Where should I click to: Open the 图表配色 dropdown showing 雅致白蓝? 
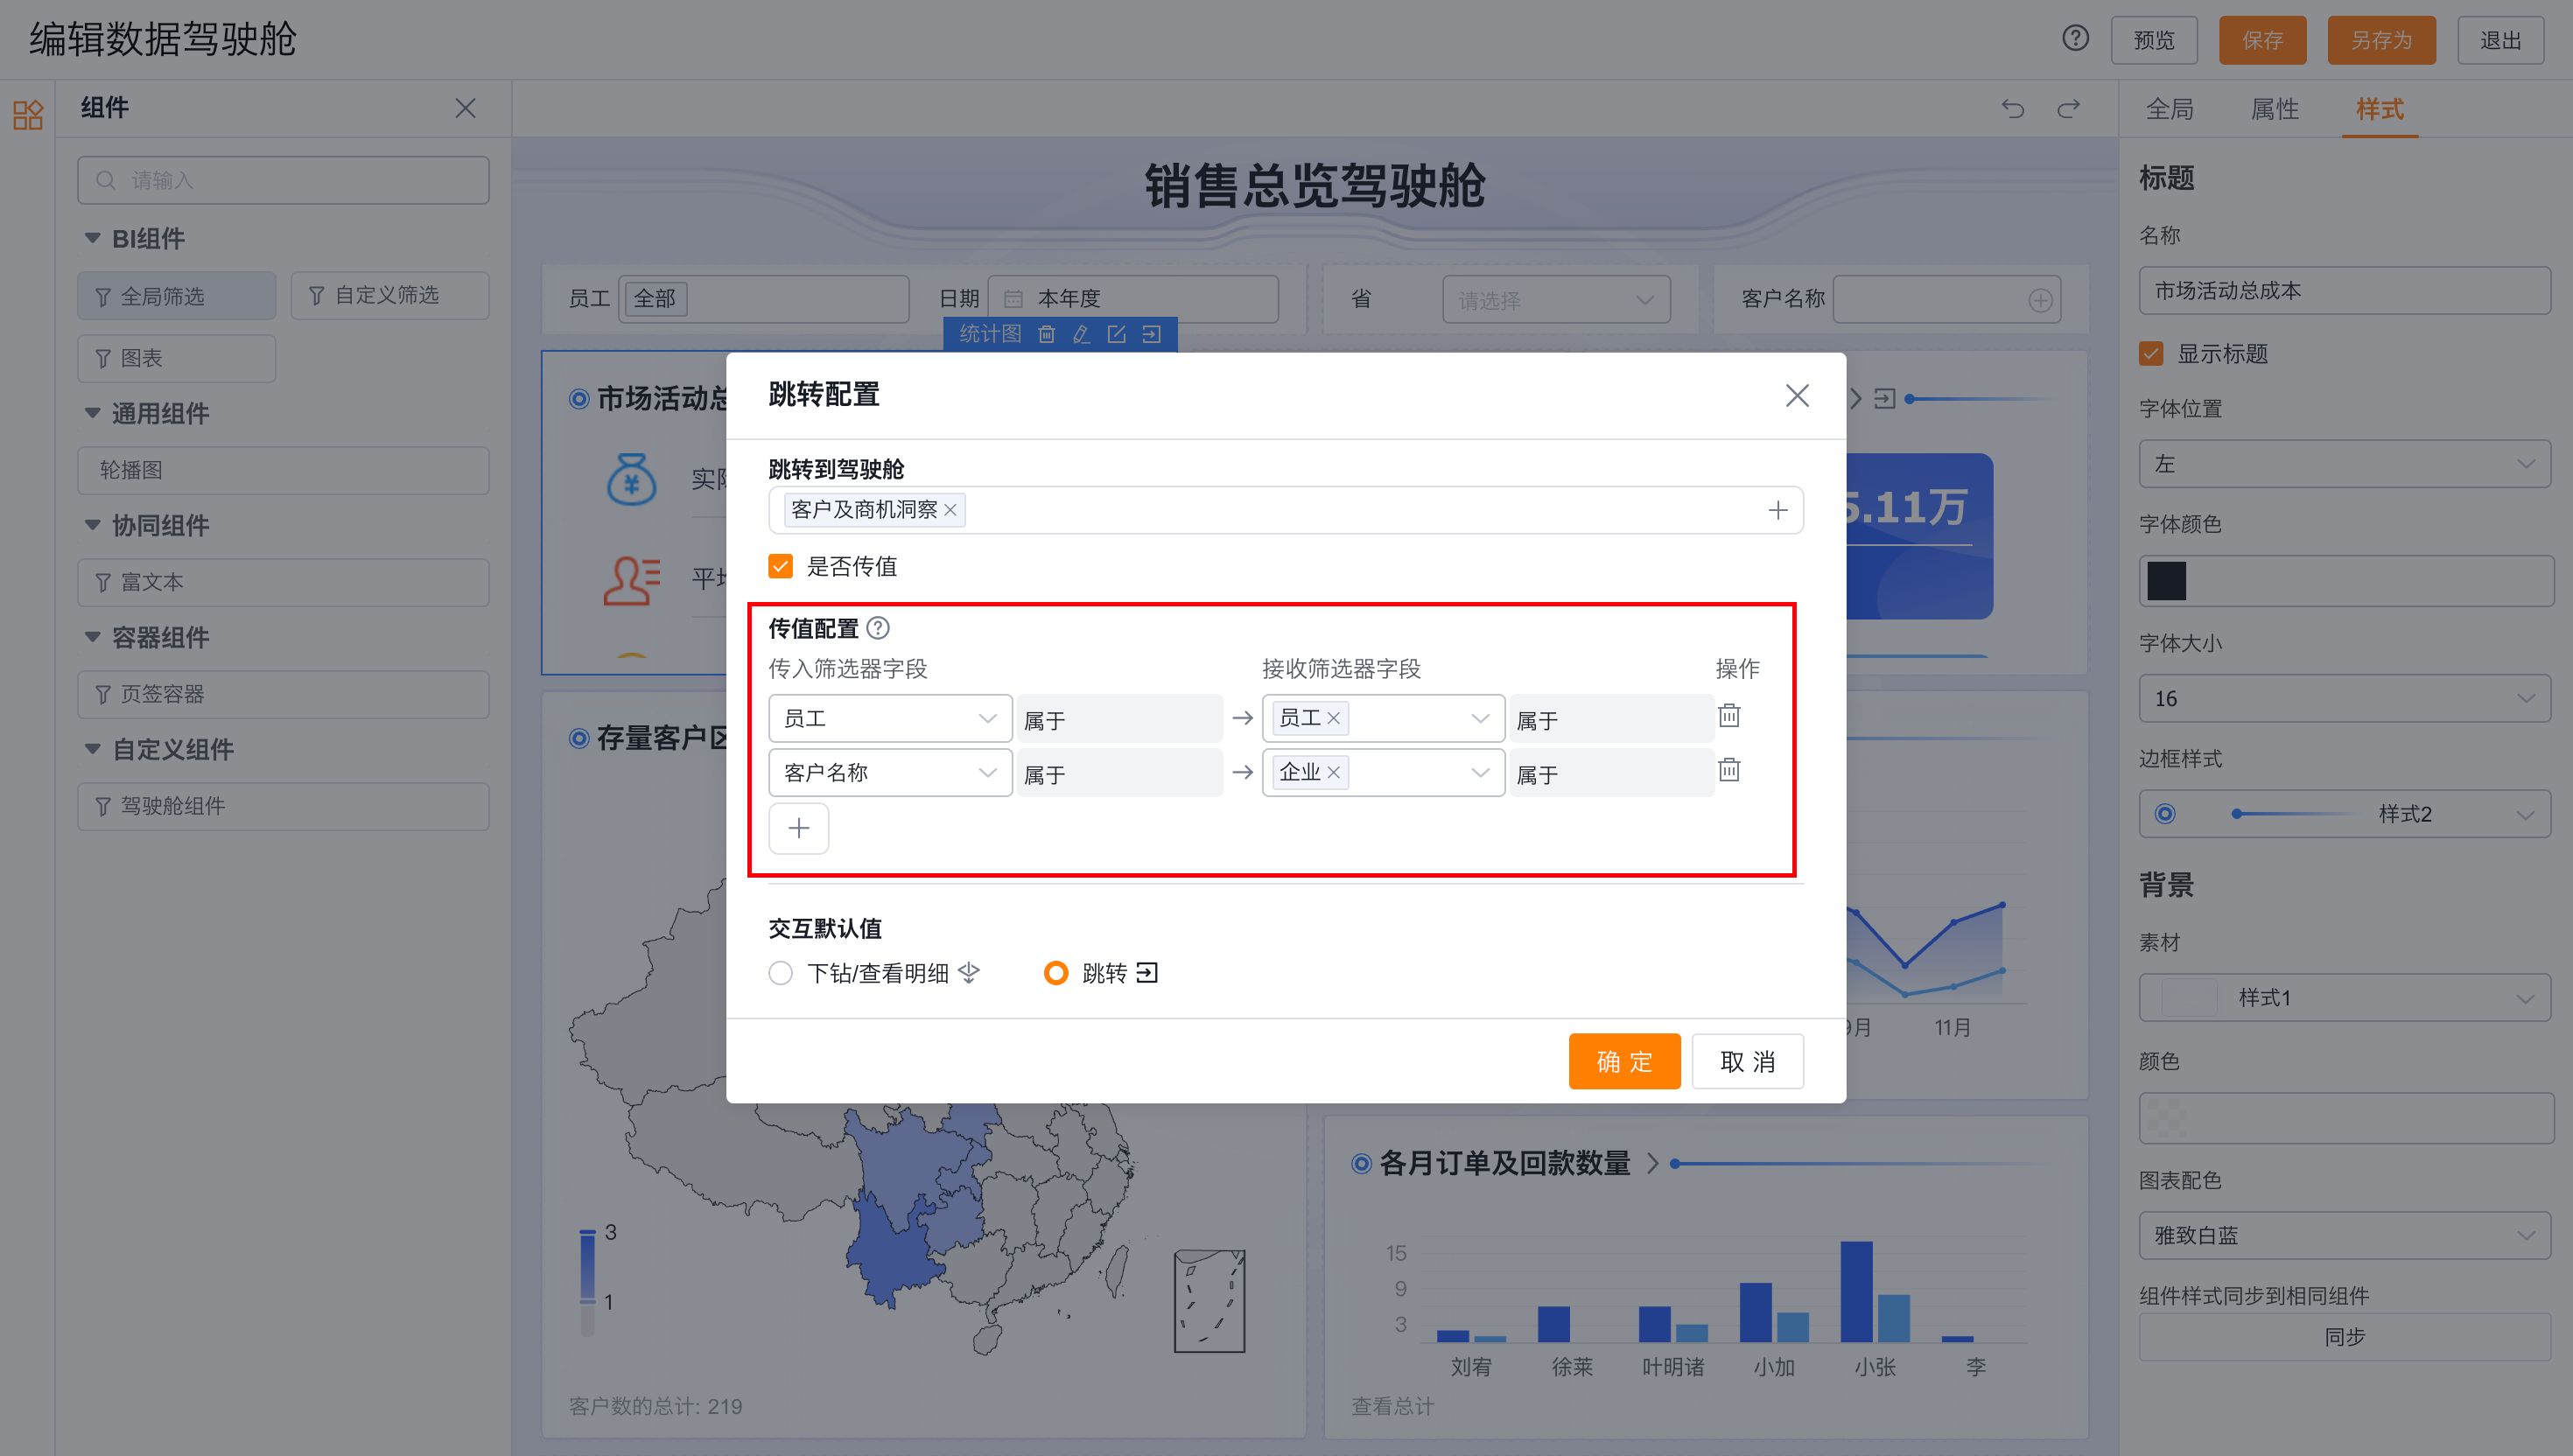point(2344,1236)
